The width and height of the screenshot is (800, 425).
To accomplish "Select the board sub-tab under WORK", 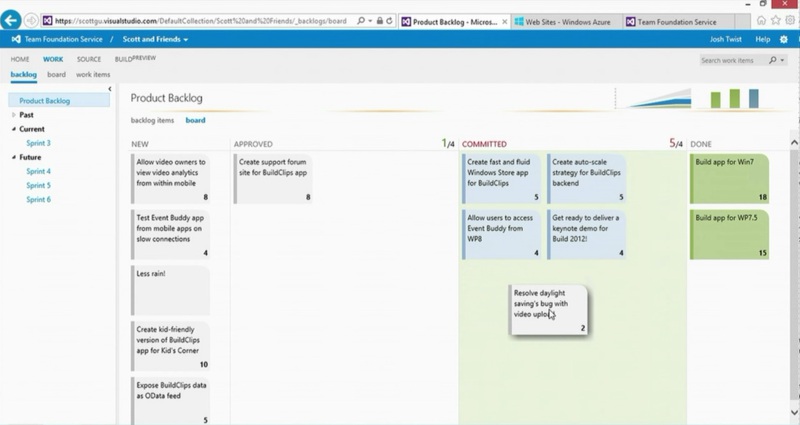I will pyautogui.click(x=56, y=74).
